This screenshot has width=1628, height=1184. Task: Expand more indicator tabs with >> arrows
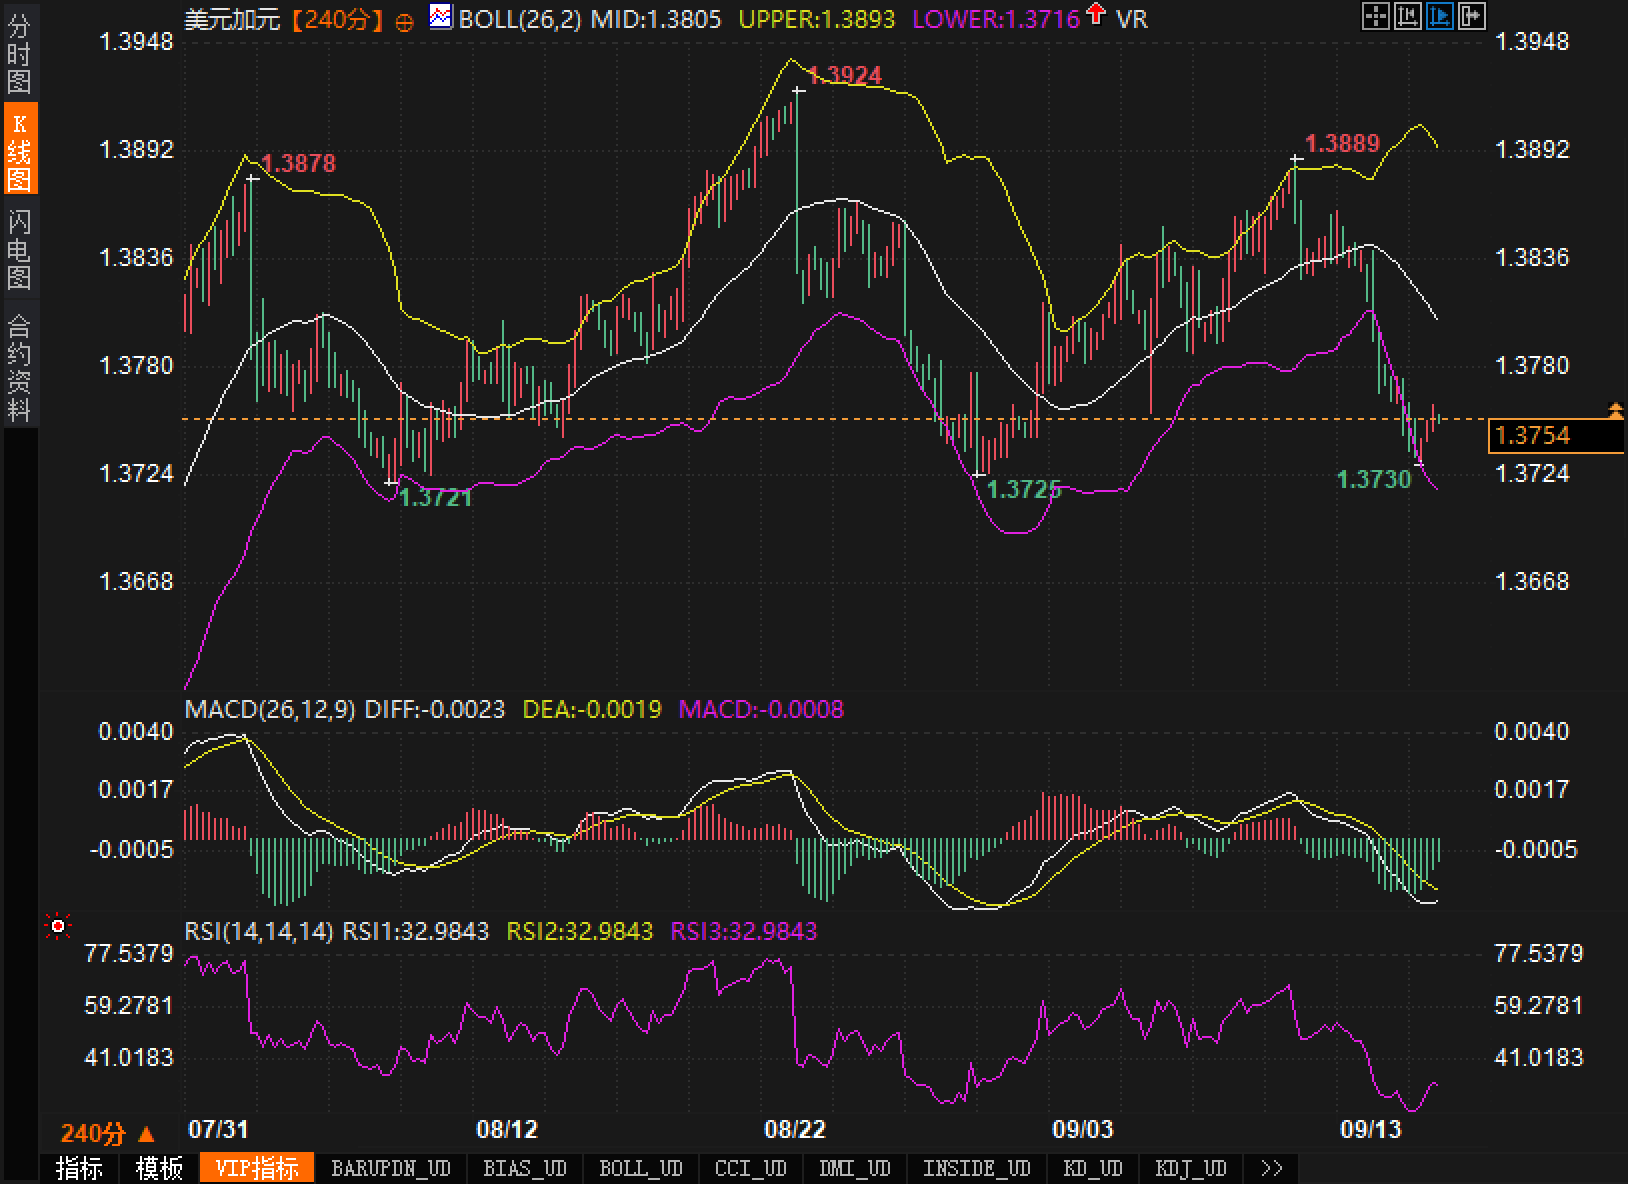point(1271,1168)
